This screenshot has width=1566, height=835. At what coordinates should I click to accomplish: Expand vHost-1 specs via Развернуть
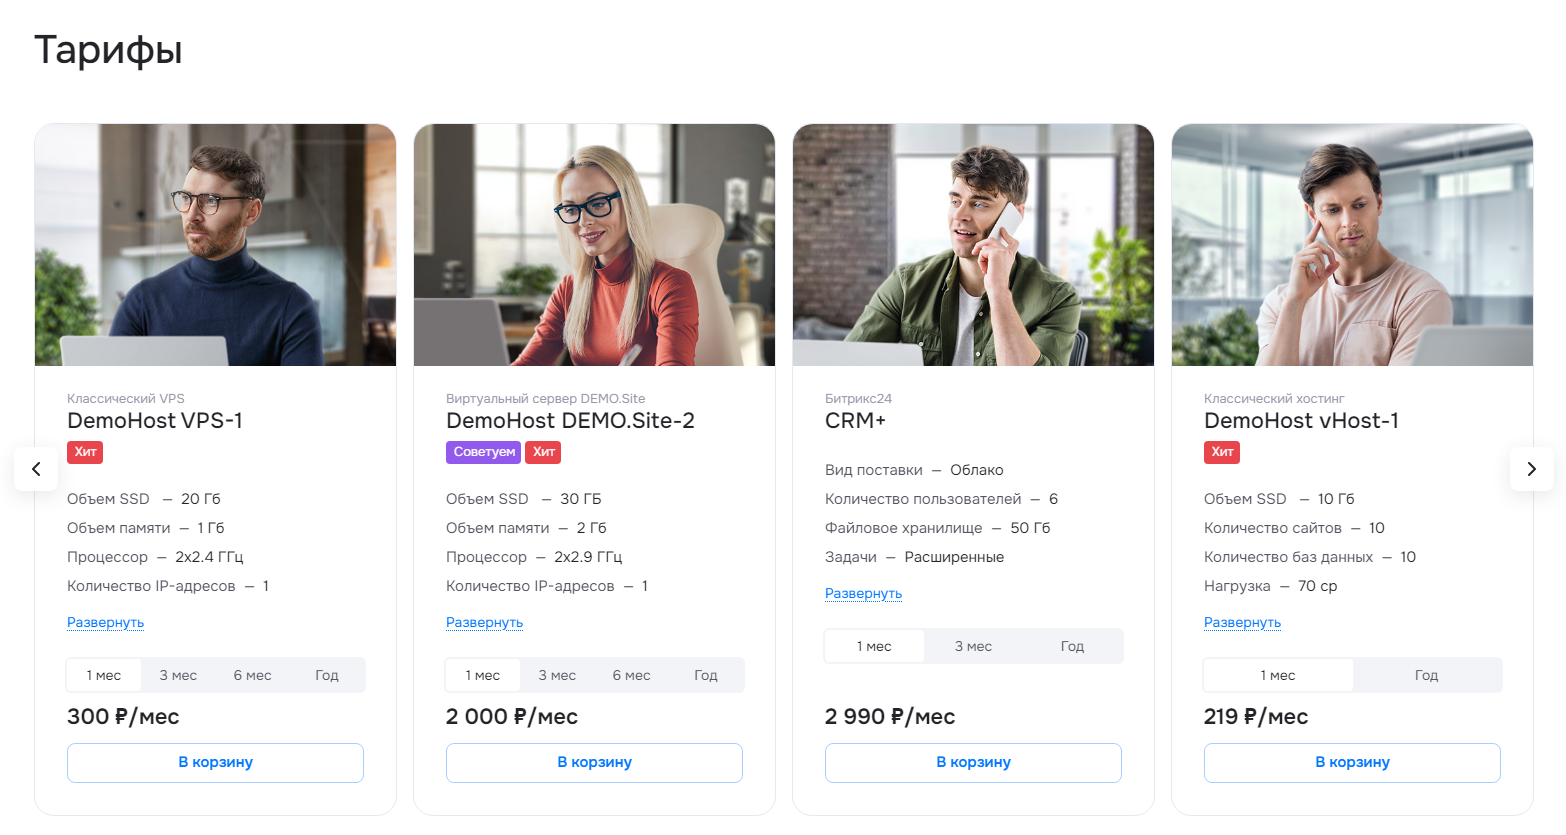pos(1242,622)
